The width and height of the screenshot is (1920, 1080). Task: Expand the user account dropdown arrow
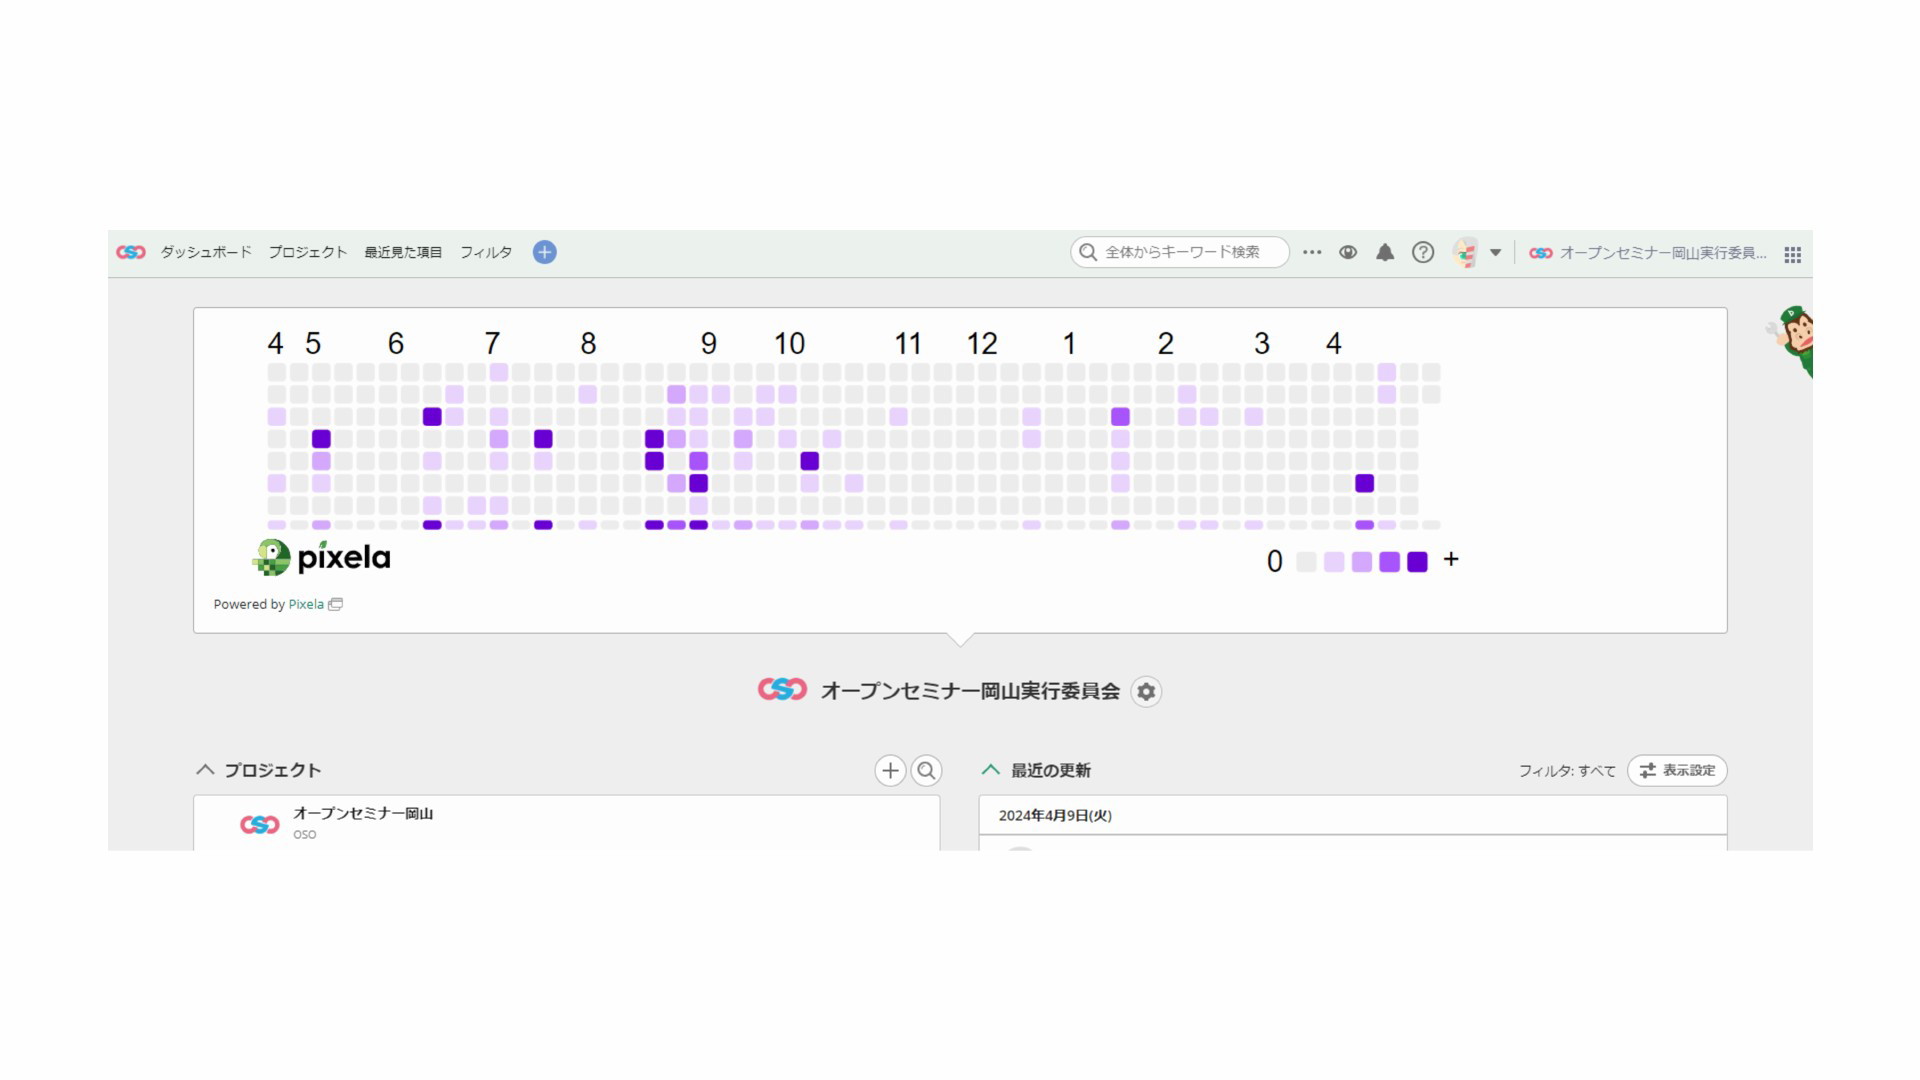click(1496, 253)
